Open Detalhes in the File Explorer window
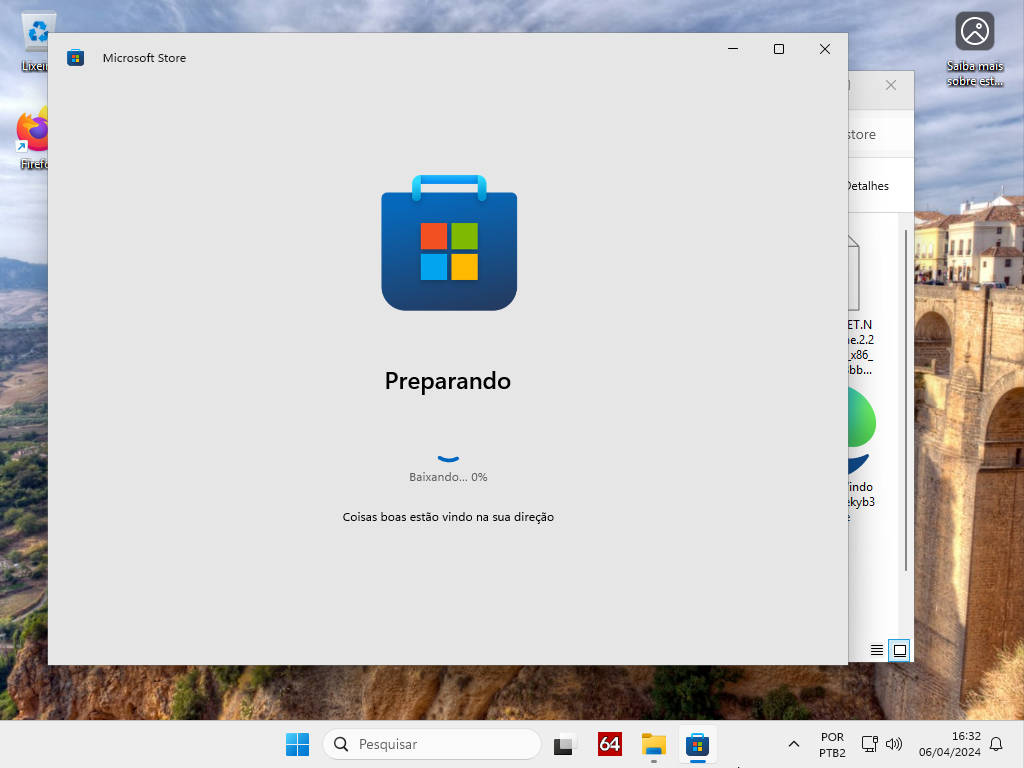This screenshot has width=1024, height=768. [868, 186]
